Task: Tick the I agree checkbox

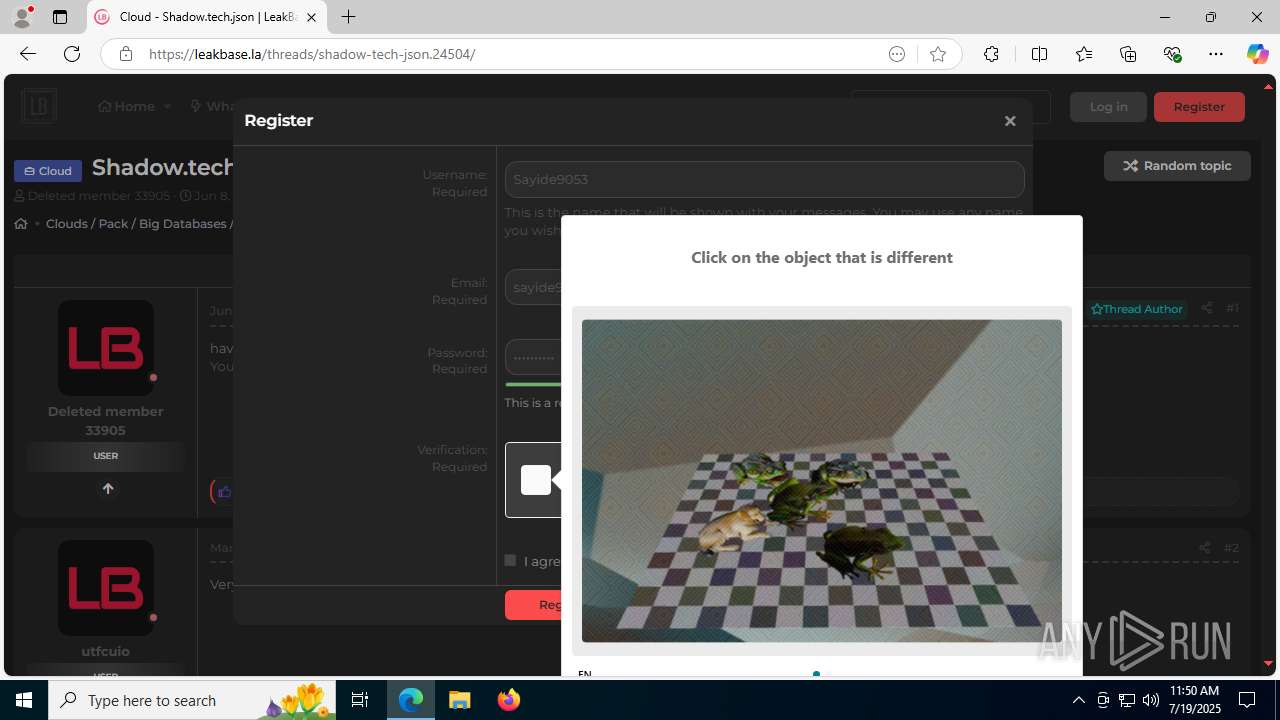Action: (x=511, y=560)
